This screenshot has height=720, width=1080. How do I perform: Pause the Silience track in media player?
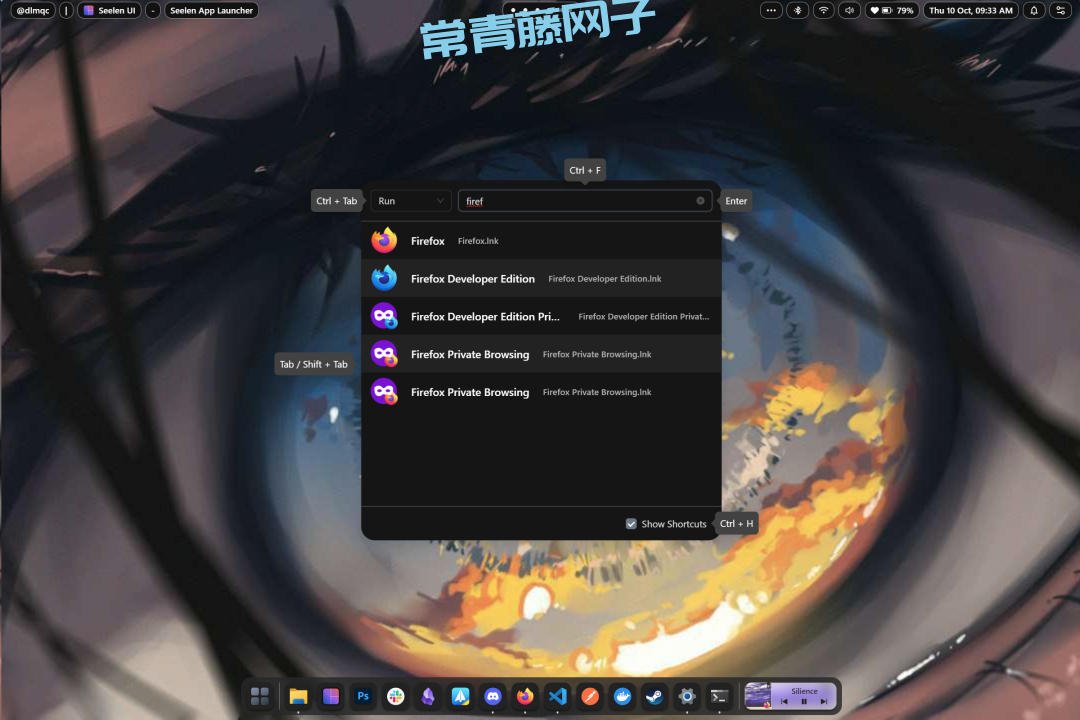click(x=804, y=702)
